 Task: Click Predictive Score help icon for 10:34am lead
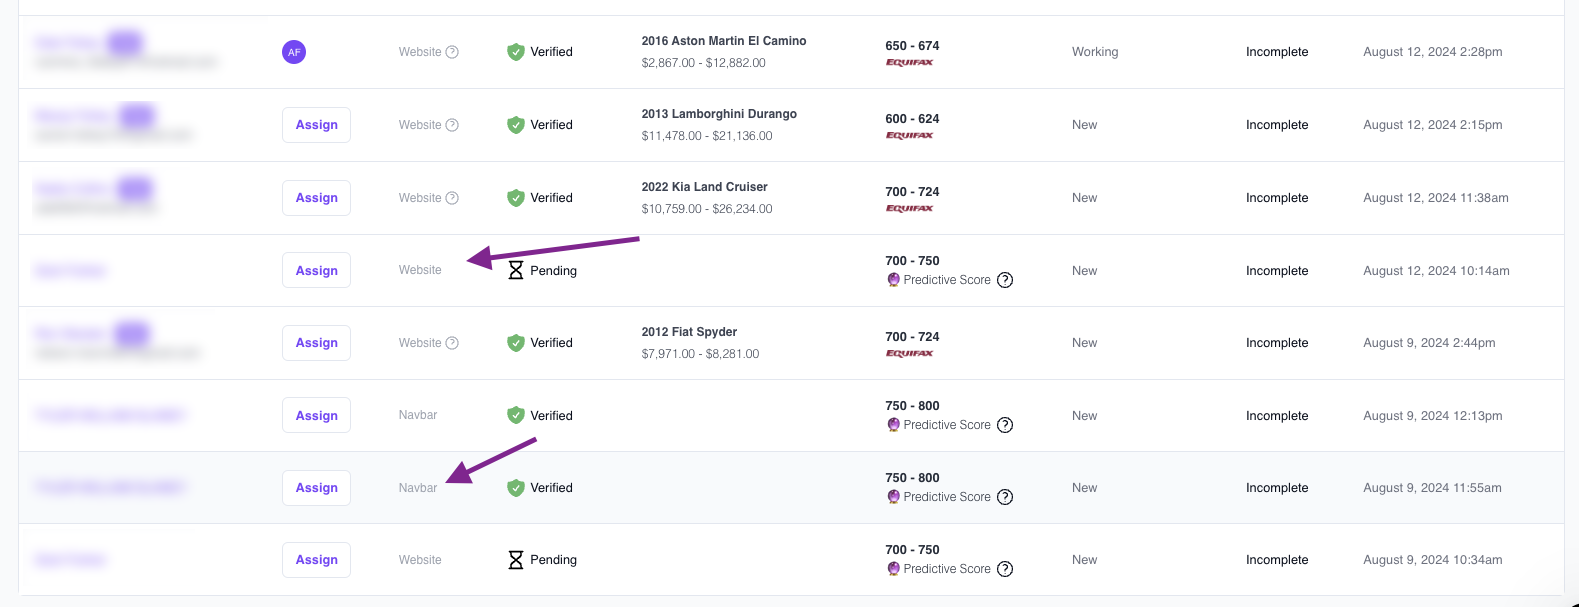coord(1005,569)
